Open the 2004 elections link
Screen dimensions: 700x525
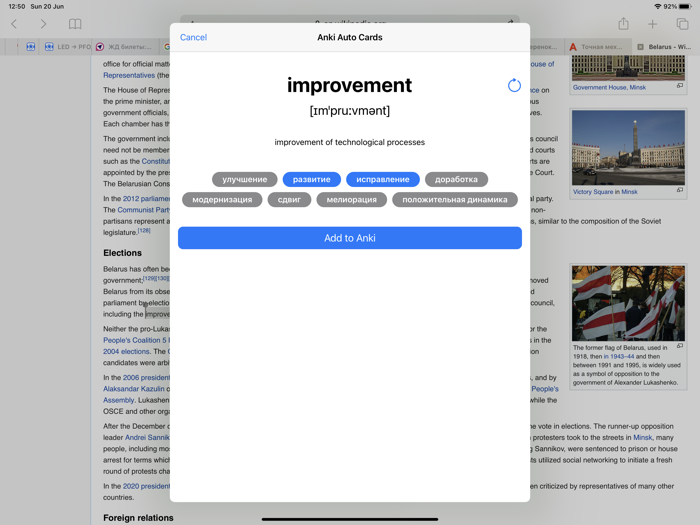(126, 351)
